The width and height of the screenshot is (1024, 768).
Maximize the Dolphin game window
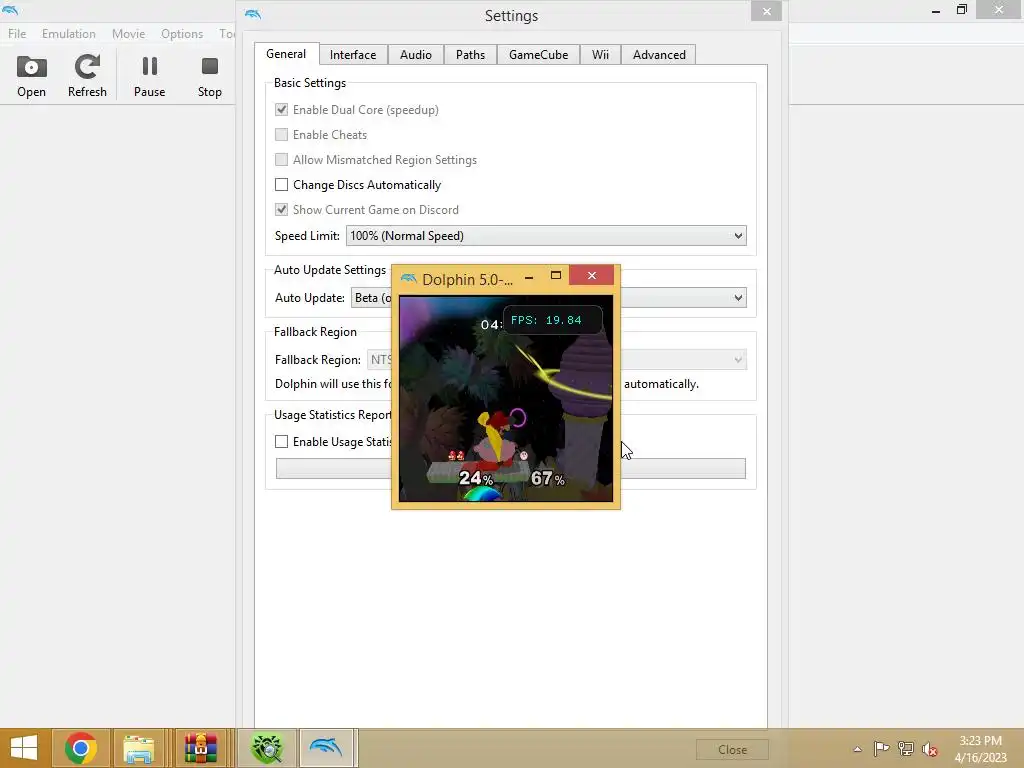(556, 276)
